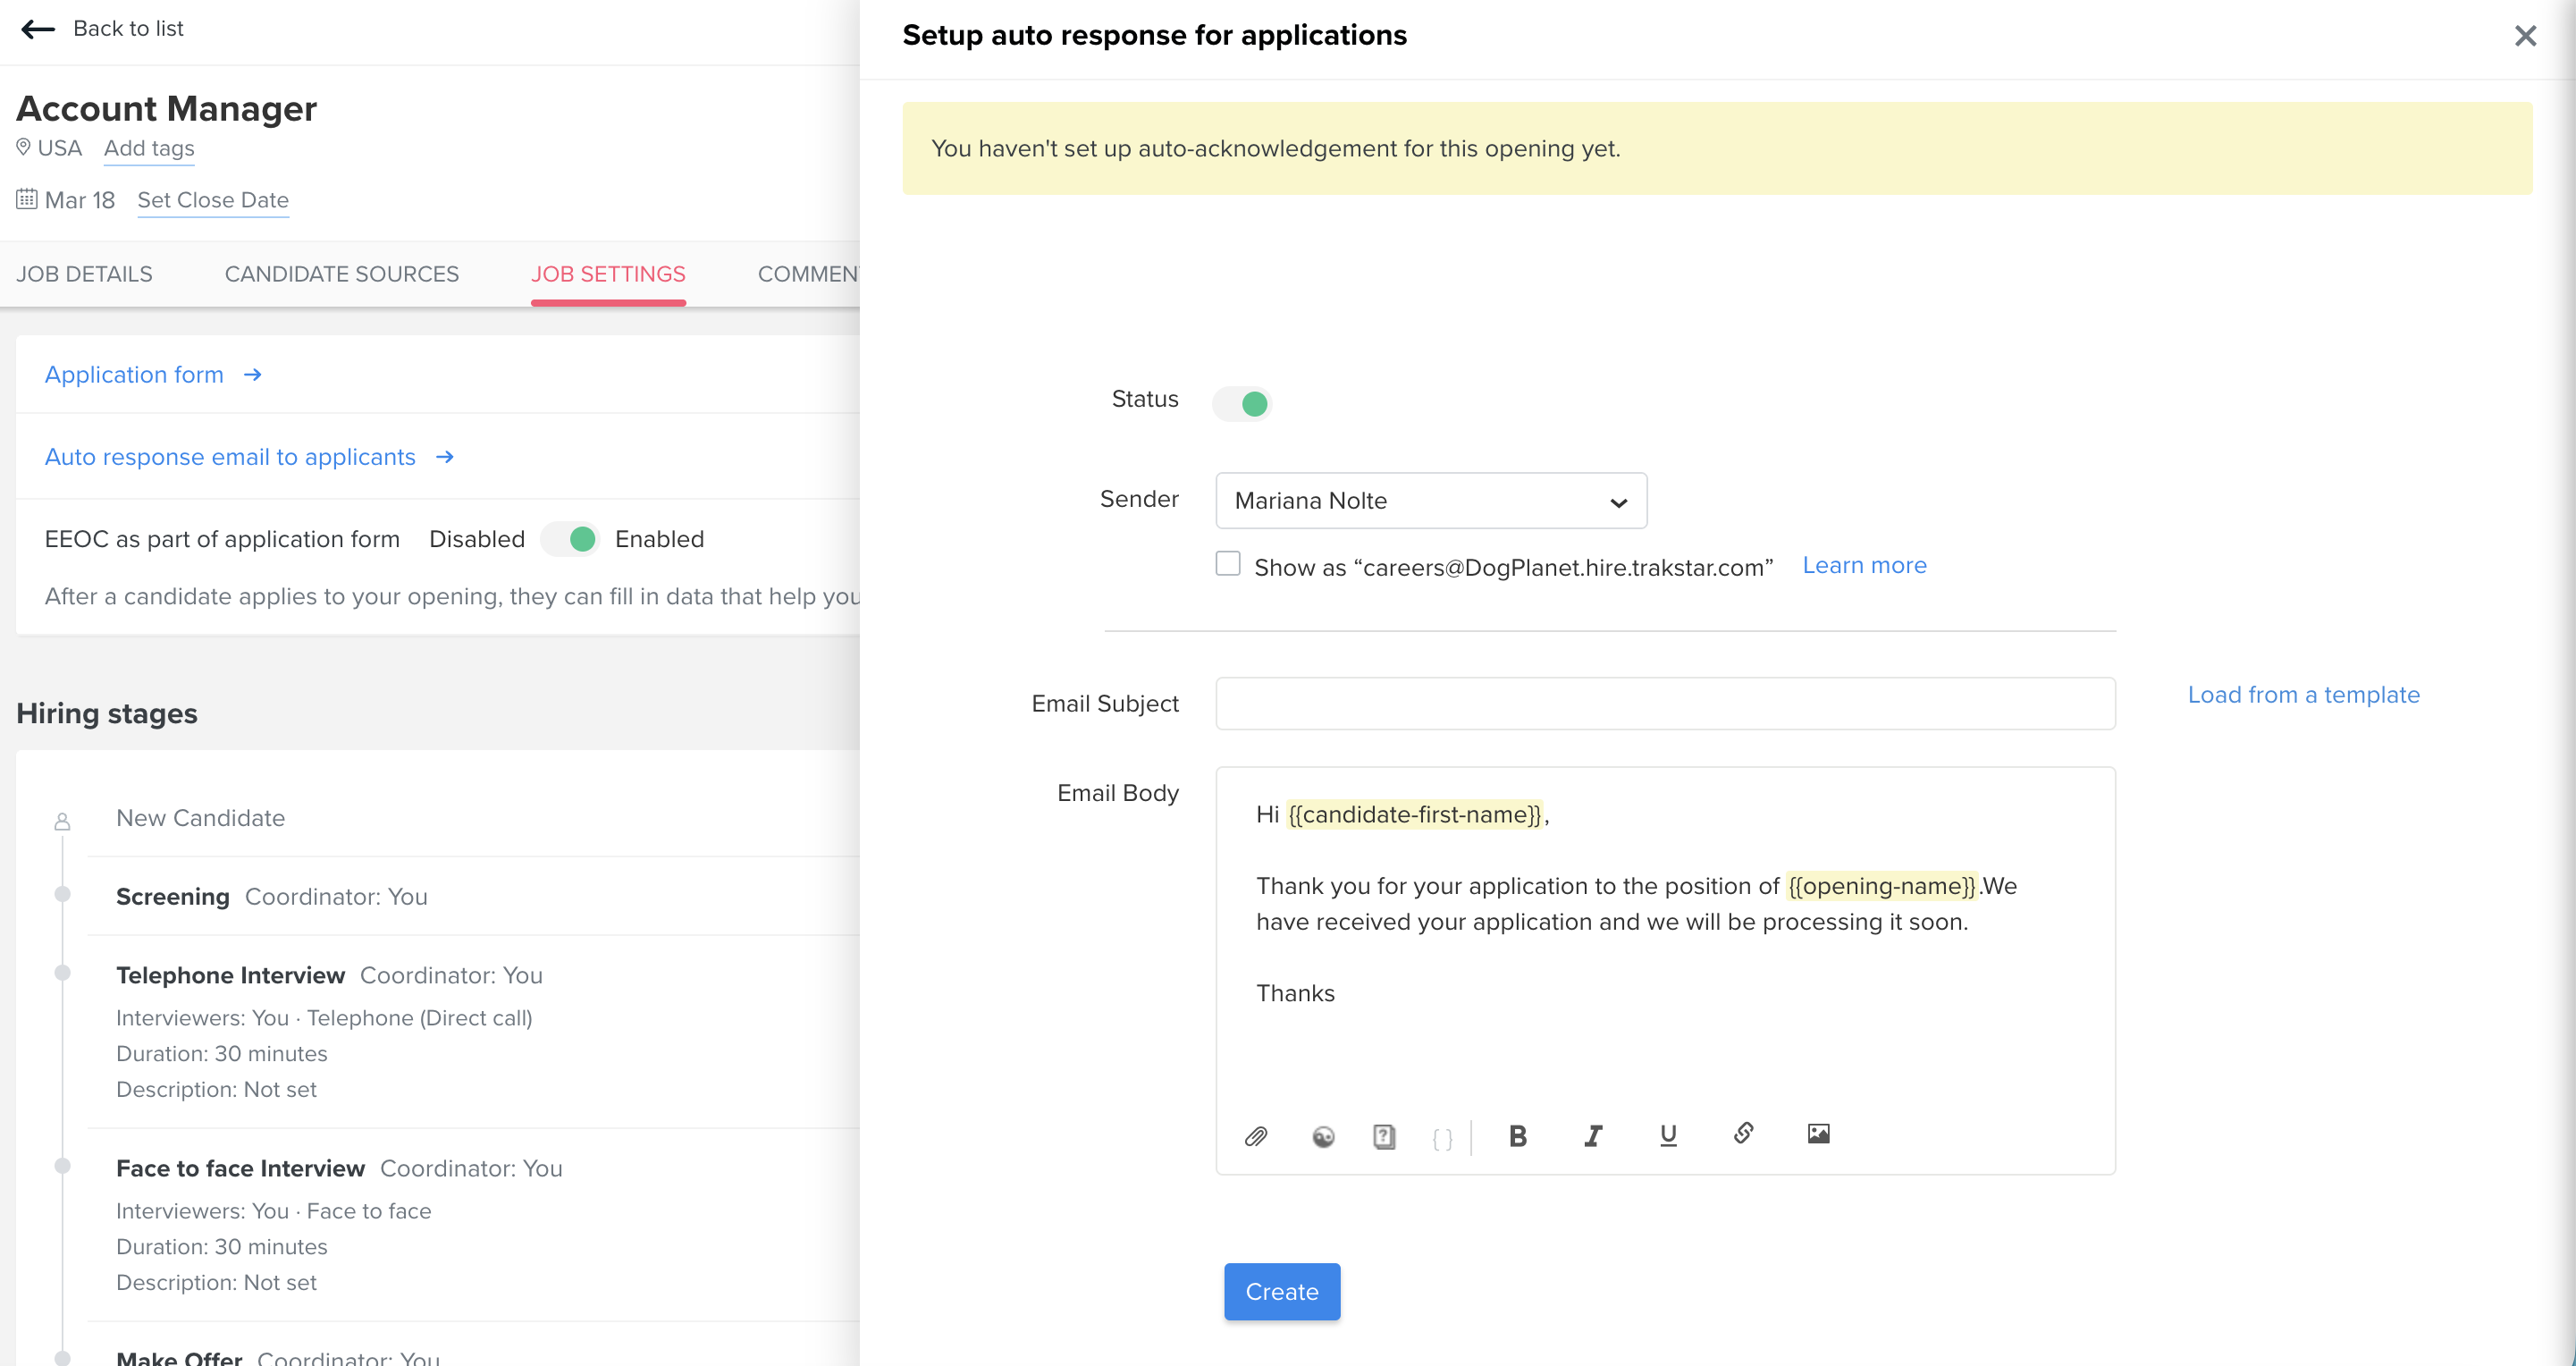This screenshot has height=1366, width=2576.
Task: Select the Job Settings tab
Action: coord(608,274)
